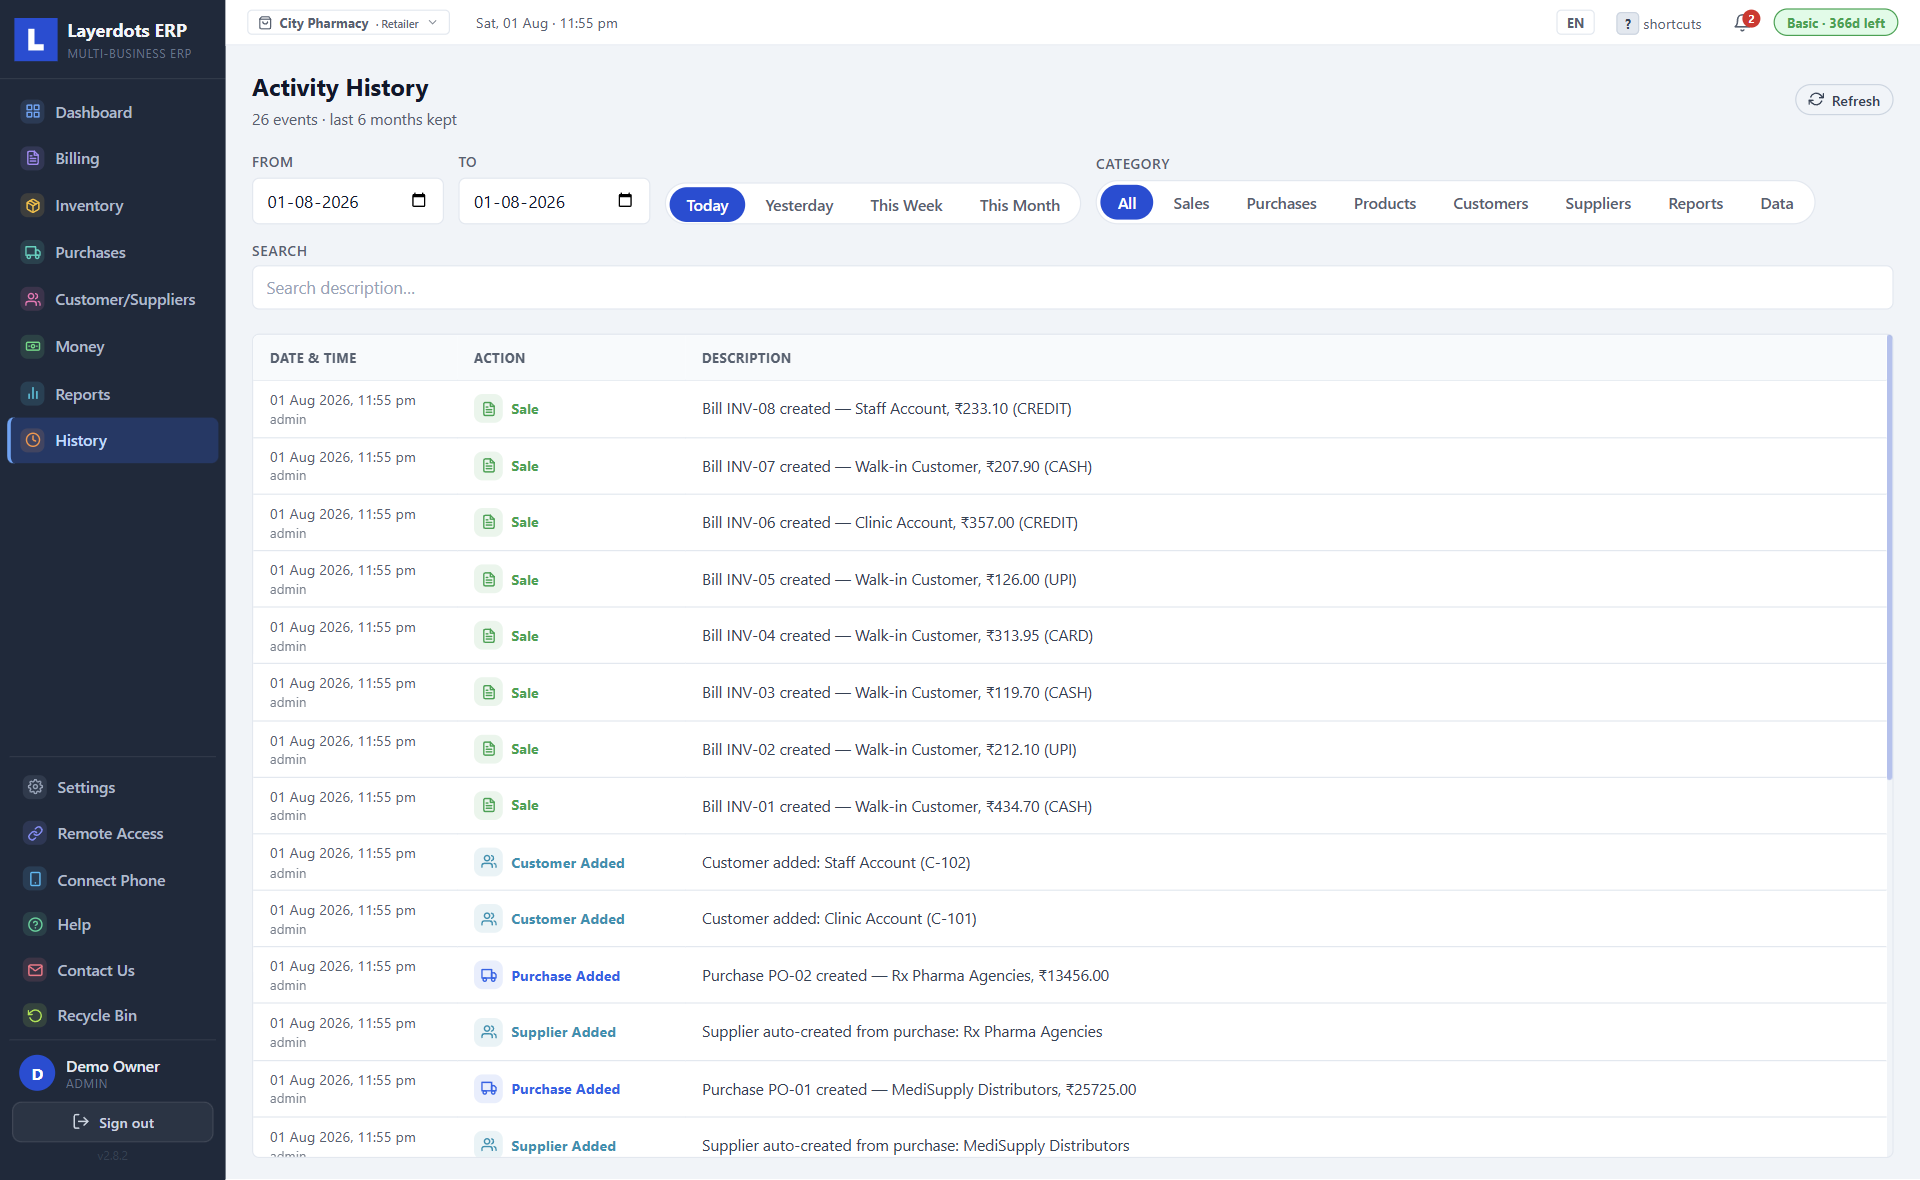Click the Remote Access link icon
The height and width of the screenshot is (1180, 1920).
pos(35,833)
